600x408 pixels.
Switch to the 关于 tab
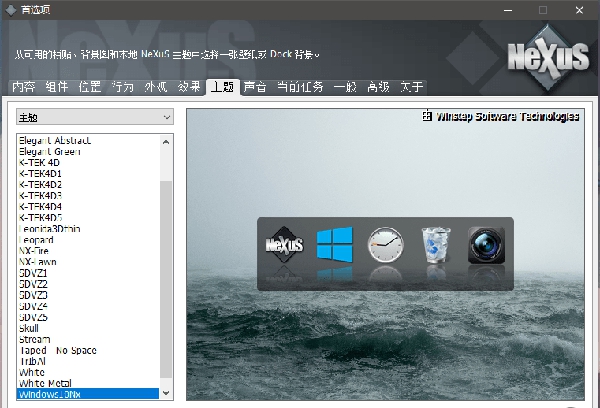(412, 87)
